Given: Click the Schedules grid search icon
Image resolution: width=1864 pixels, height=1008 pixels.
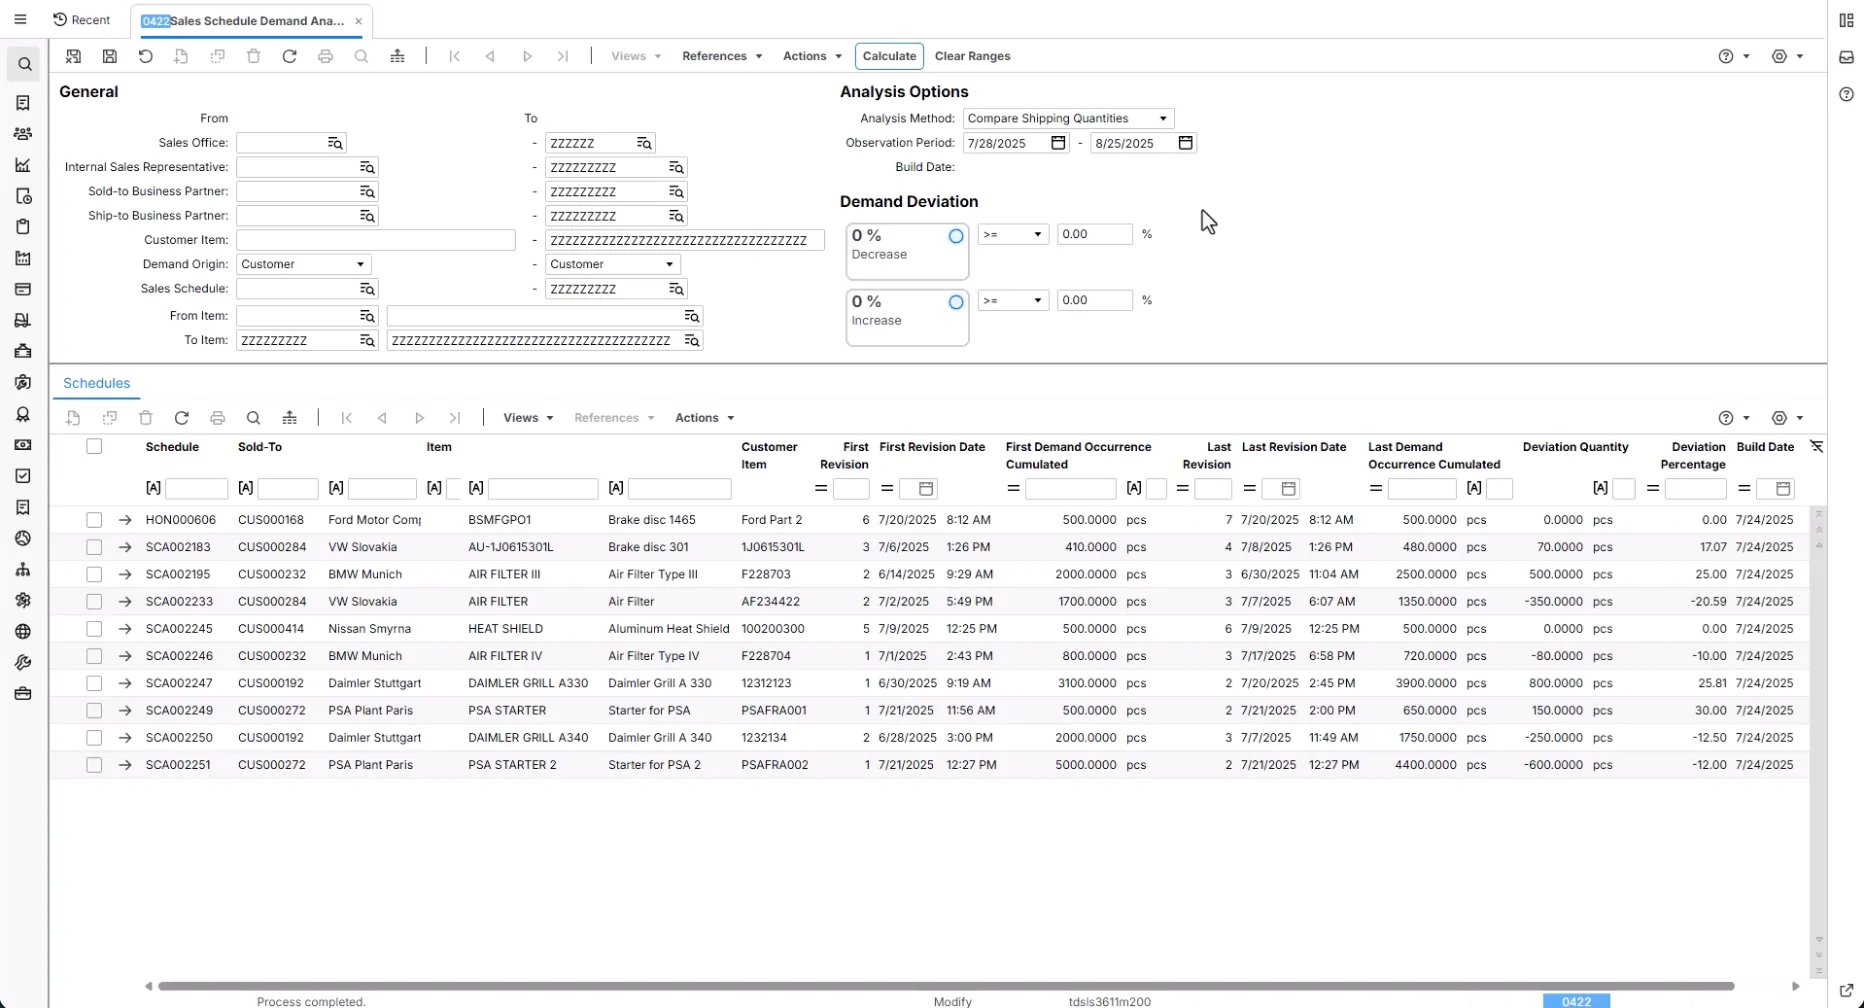Looking at the screenshot, I should pyautogui.click(x=254, y=418).
